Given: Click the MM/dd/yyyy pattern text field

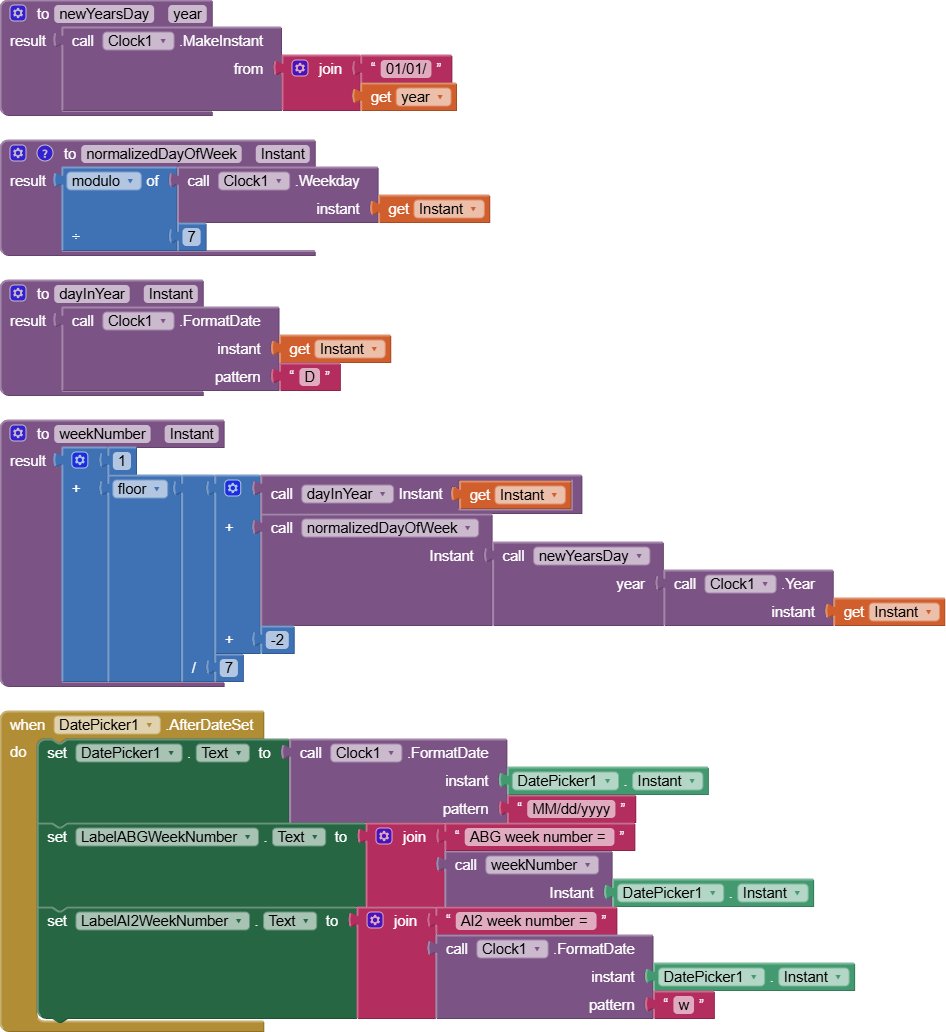Looking at the screenshot, I should click(x=571, y=809).
